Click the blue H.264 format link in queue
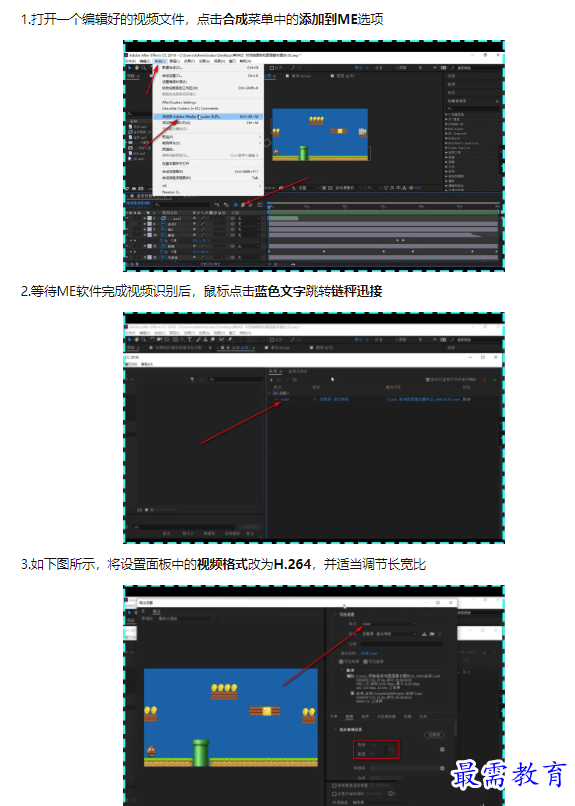Screen dimensions: 575x806 click(x=283, y=399)
